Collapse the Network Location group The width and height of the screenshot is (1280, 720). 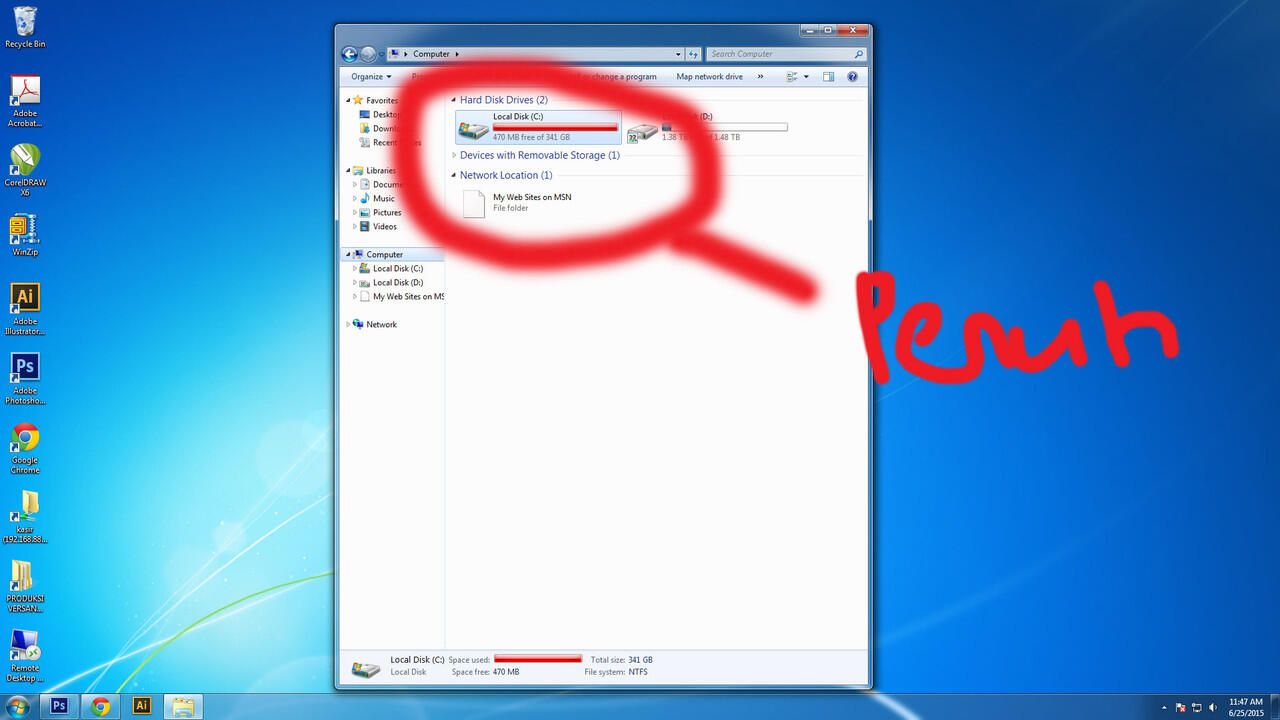(454, 175)
